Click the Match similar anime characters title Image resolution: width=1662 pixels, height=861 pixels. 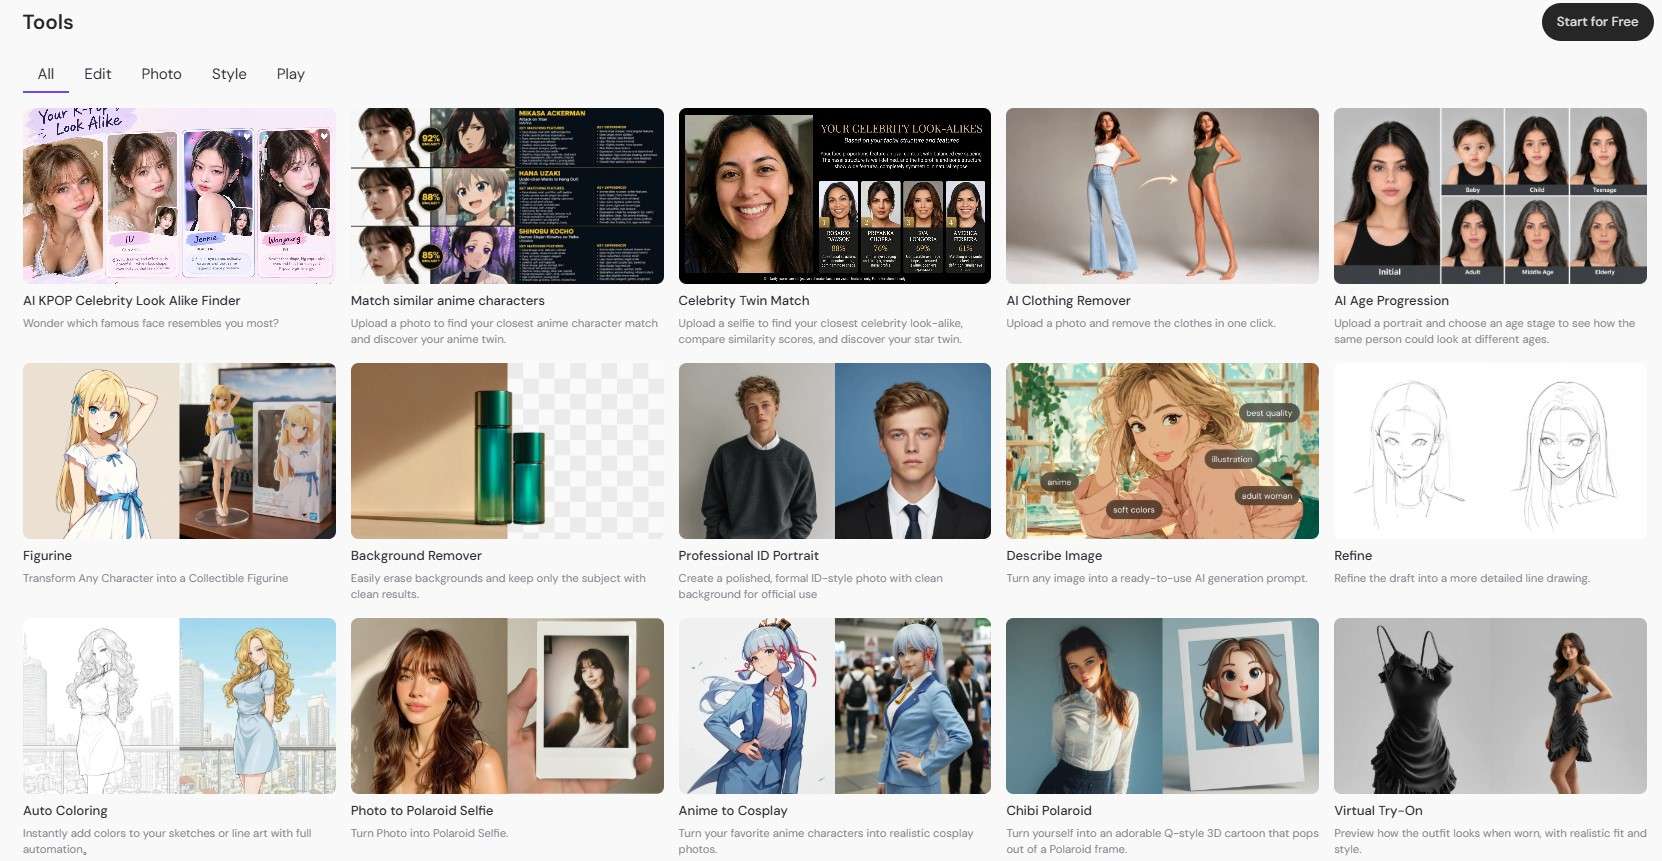448,301
